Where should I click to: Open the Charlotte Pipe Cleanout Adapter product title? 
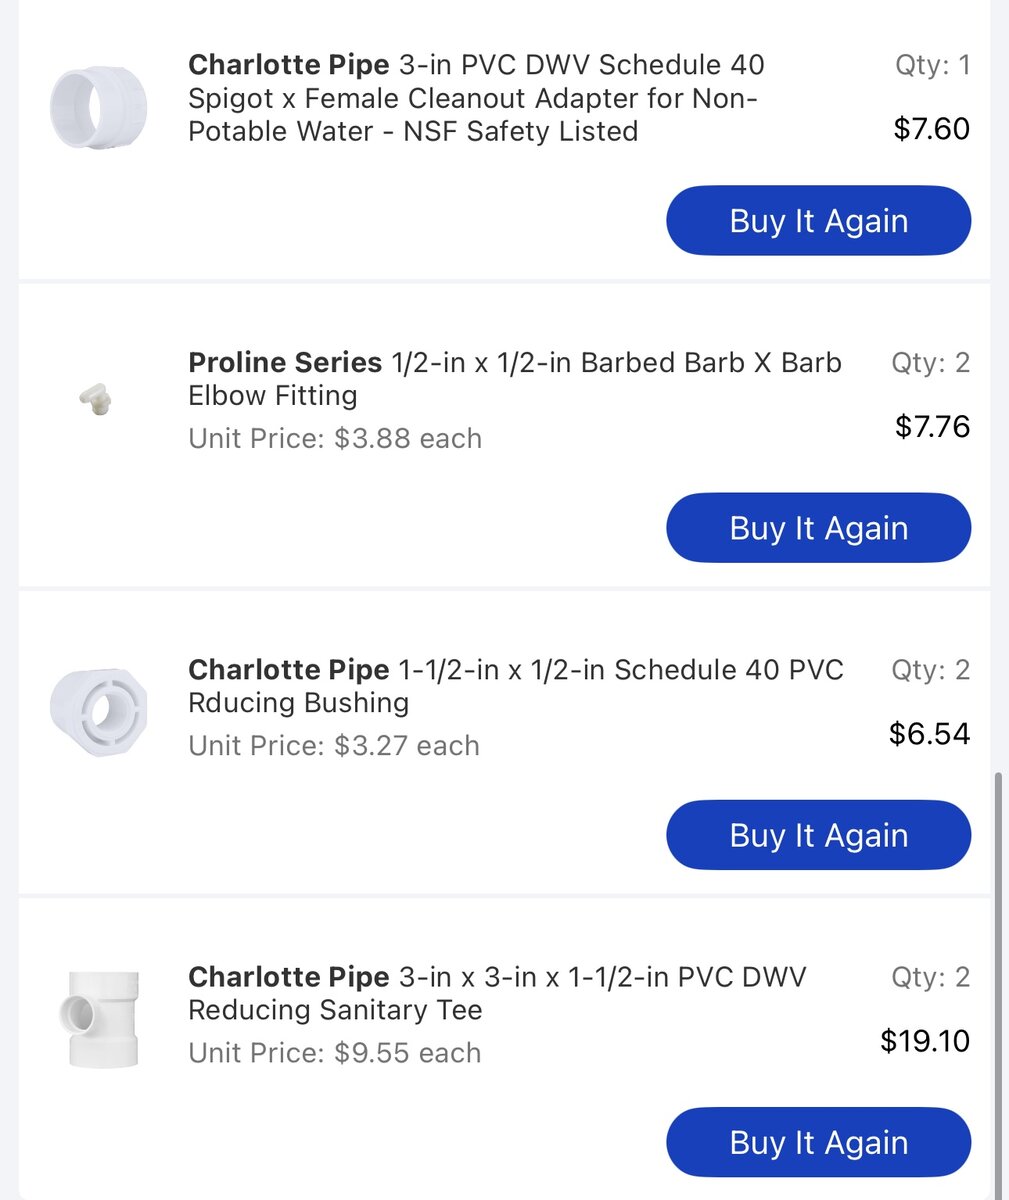476,98
